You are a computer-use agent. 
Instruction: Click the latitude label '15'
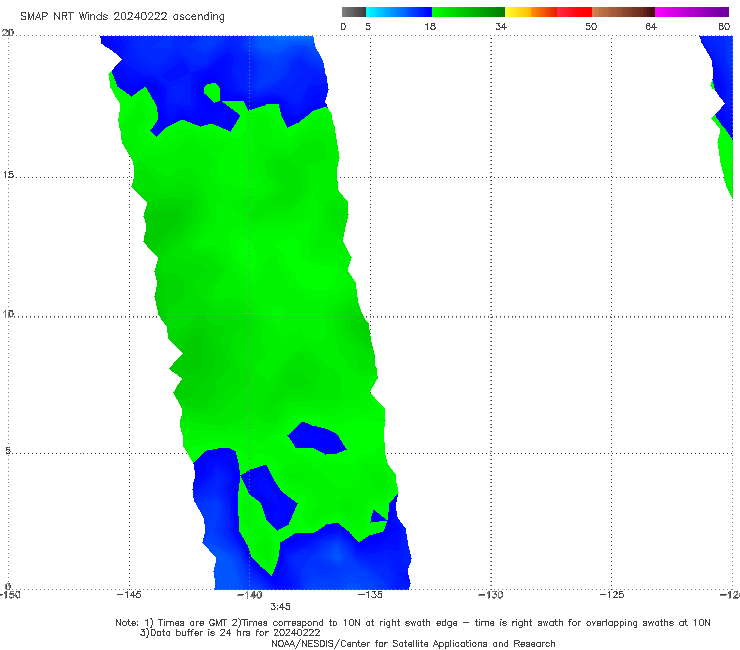pyautogui.click(x=8, y=175)
